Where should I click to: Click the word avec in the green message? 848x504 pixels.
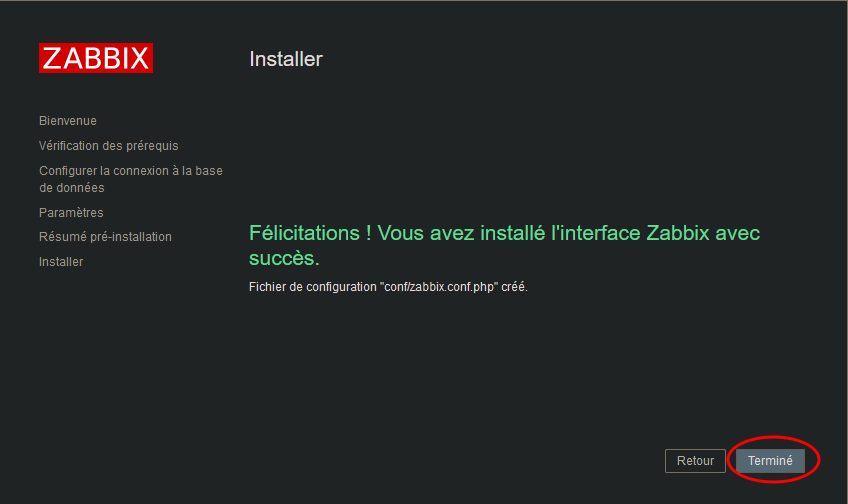coord(738,233)
